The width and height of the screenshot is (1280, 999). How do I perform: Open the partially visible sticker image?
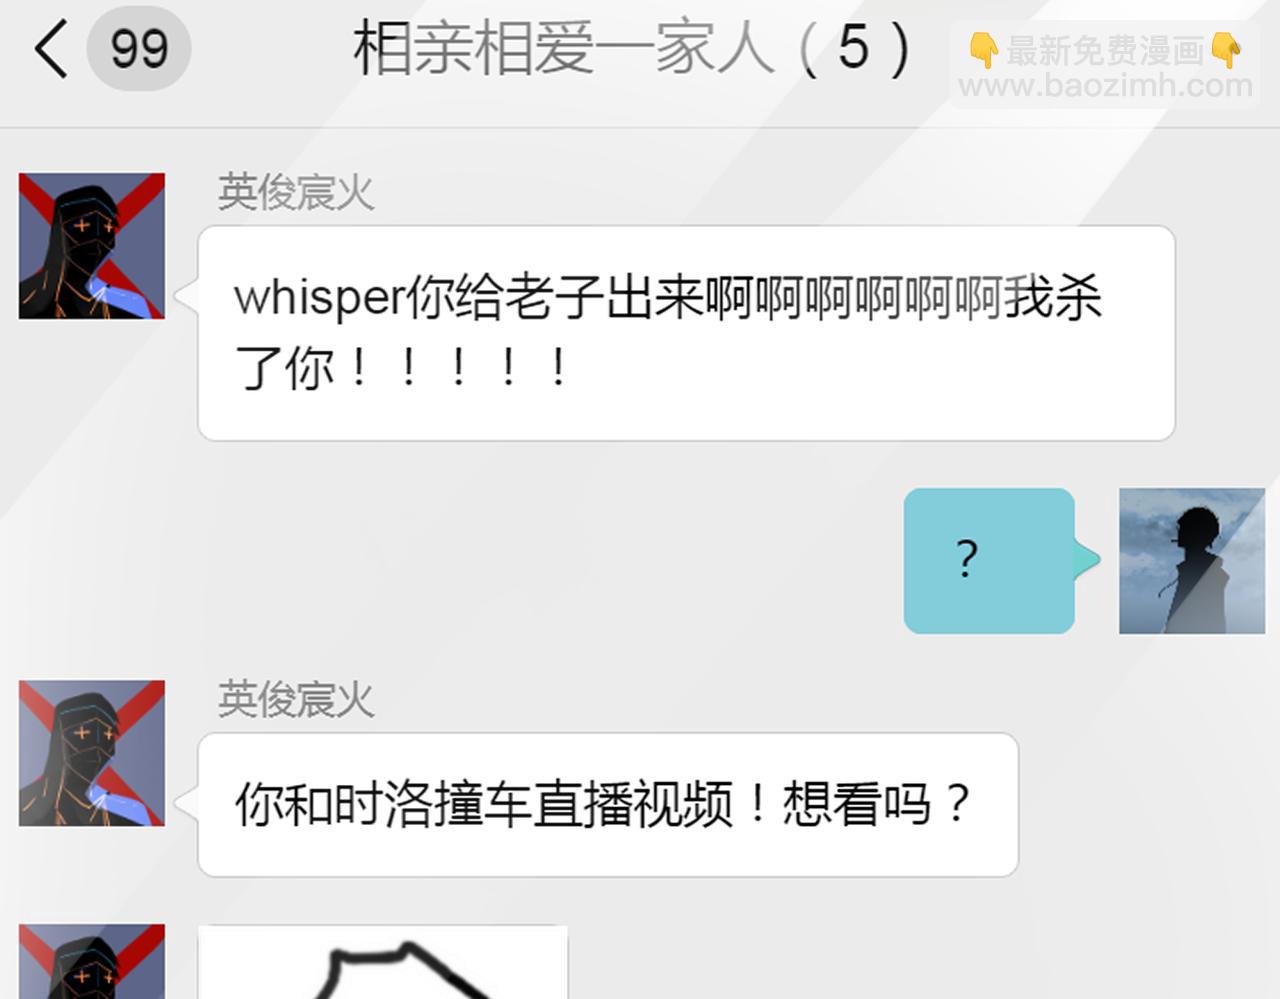(x=383, y=962)
